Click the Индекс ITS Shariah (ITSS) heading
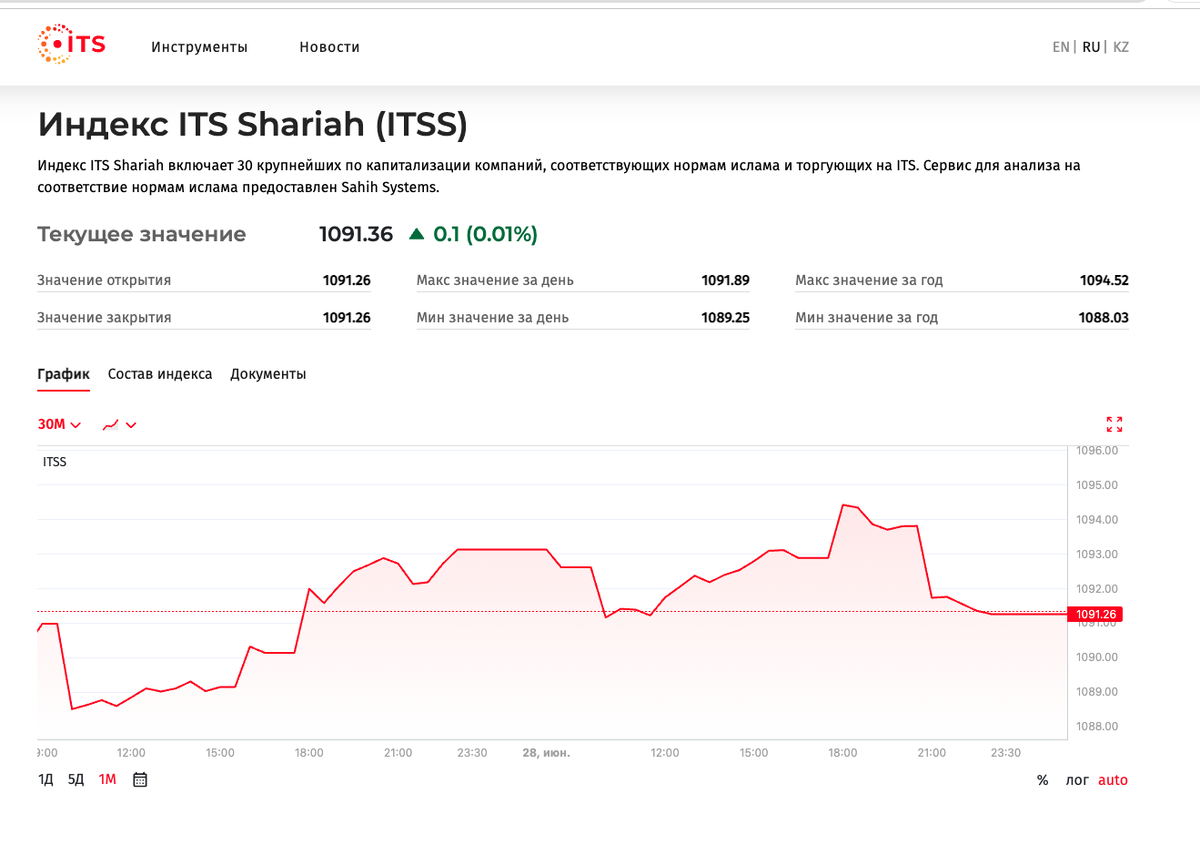 tap(253, 124)
